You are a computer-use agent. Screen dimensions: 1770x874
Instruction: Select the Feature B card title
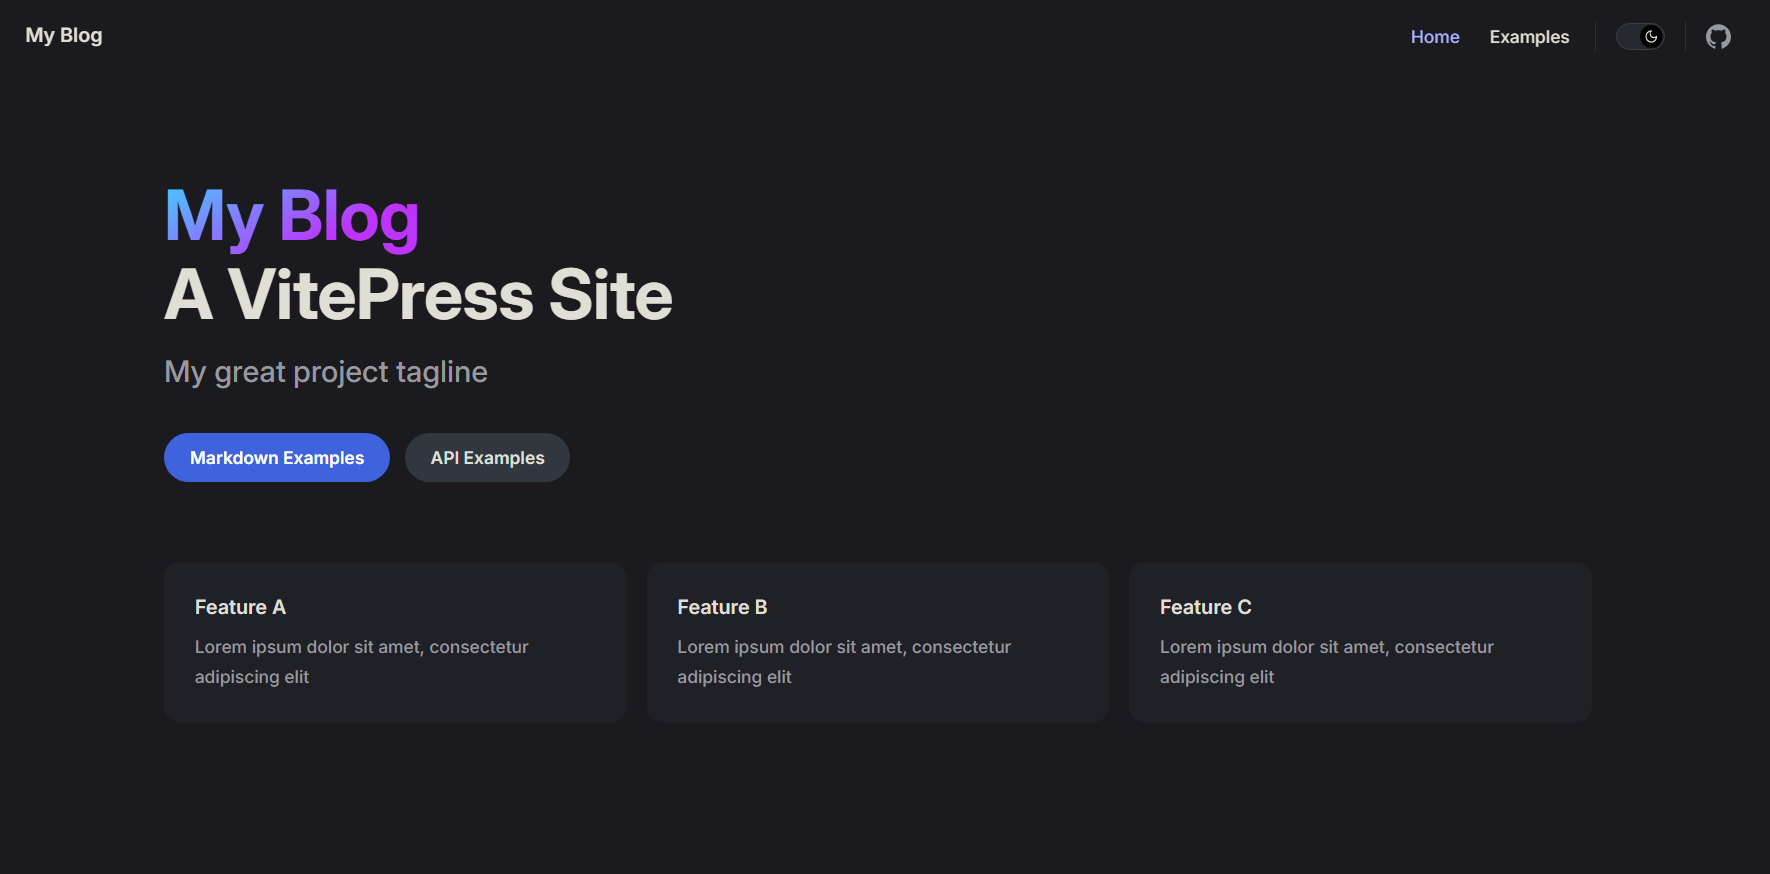(722, 607)
